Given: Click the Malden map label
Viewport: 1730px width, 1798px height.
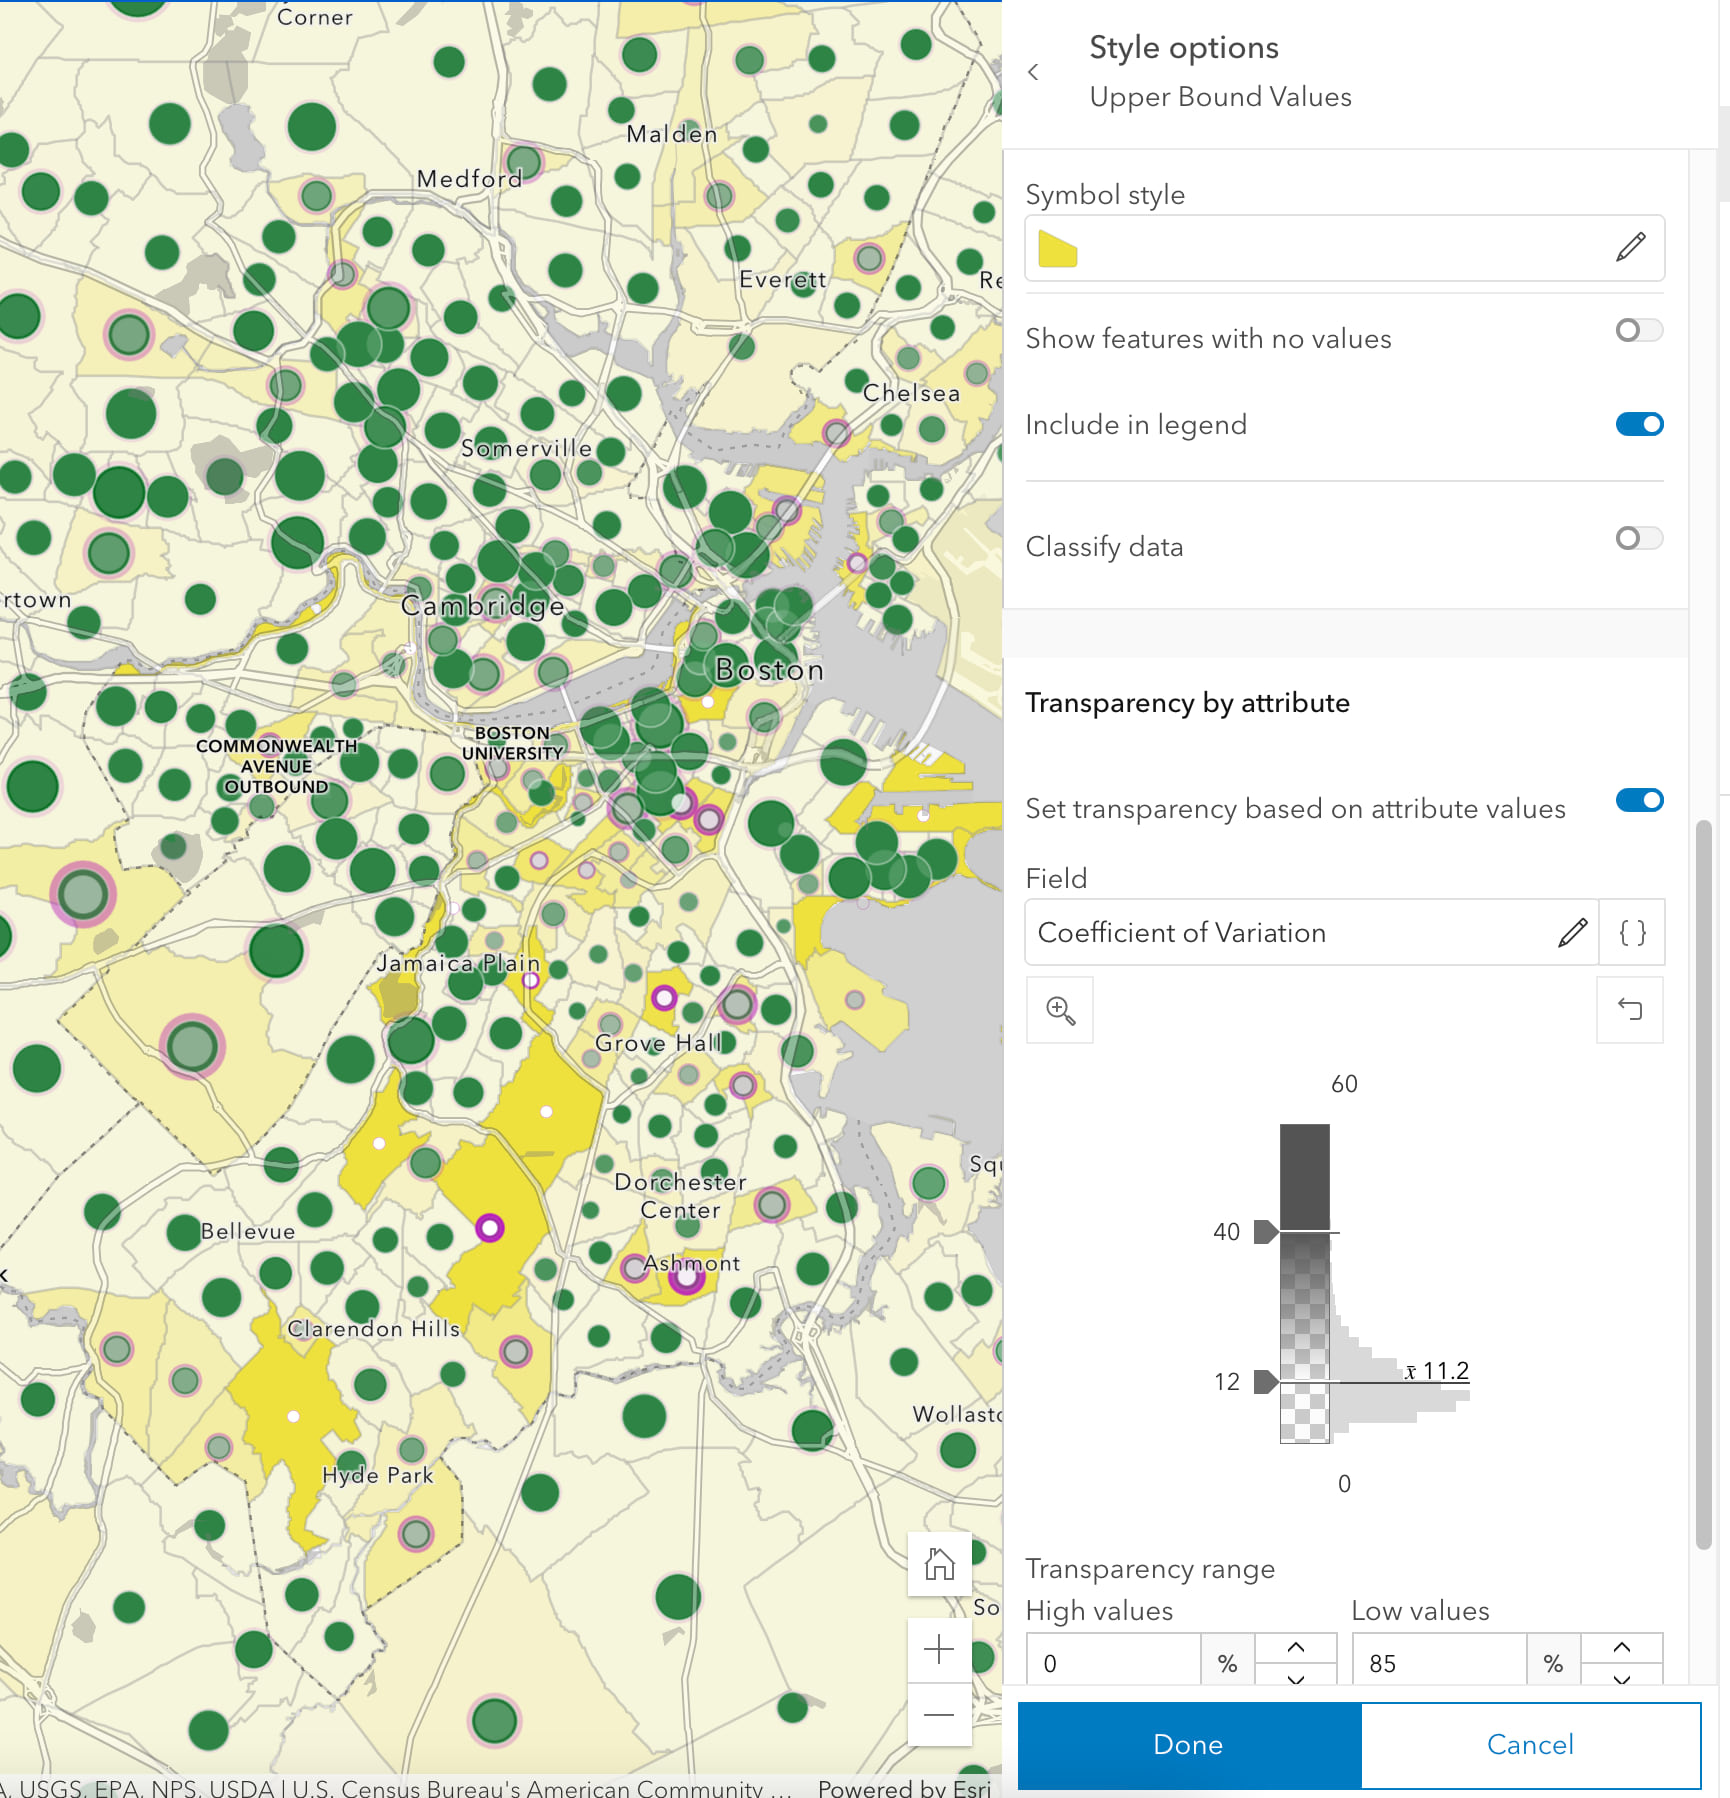Looking at the screenshot, I should (672, 134).
